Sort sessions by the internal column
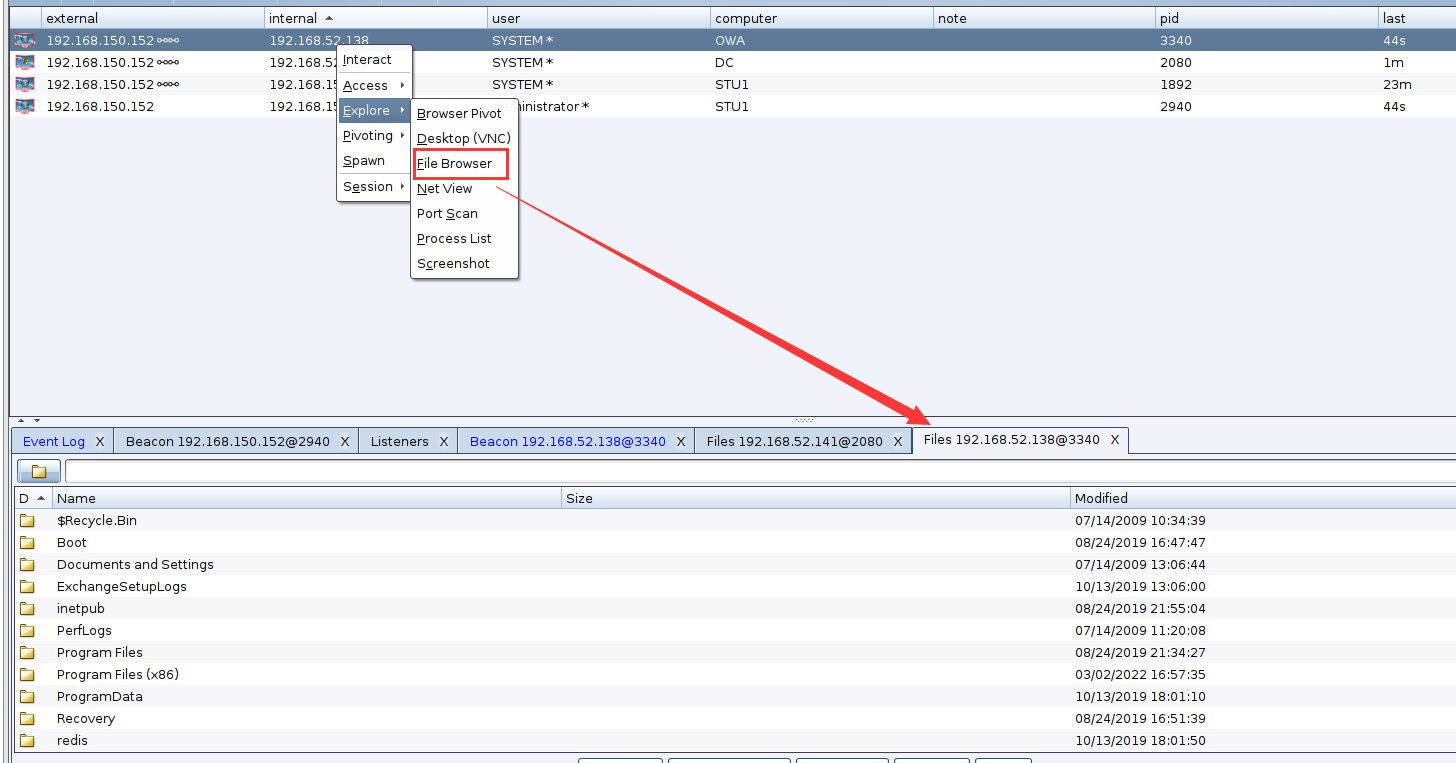1456x763 pixels. click(376, 18)
